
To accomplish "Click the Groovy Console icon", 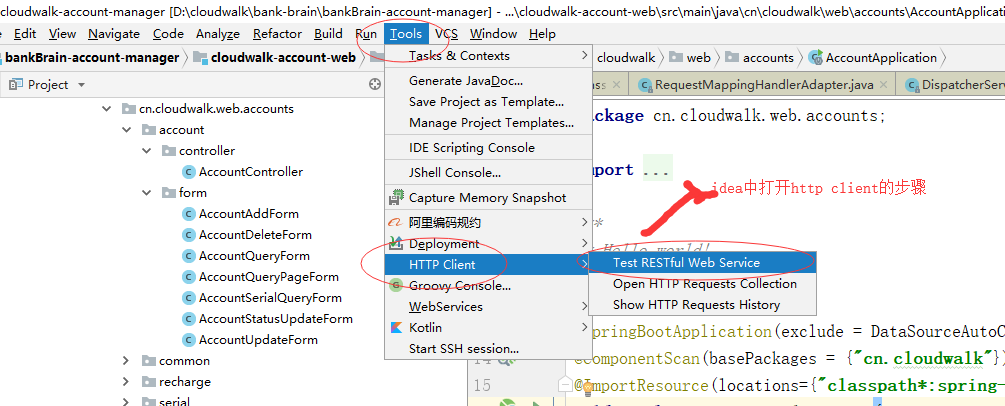I will pyautogui.click(x=396, y=286).
